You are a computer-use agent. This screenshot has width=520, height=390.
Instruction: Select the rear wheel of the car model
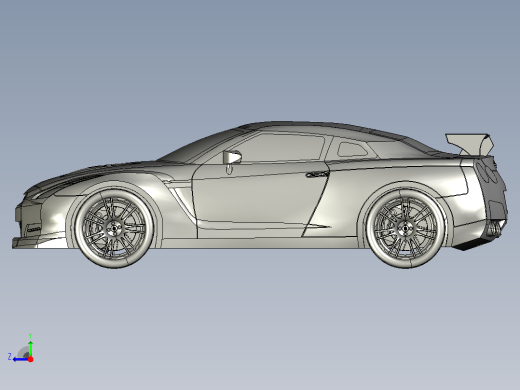point(406,229)
